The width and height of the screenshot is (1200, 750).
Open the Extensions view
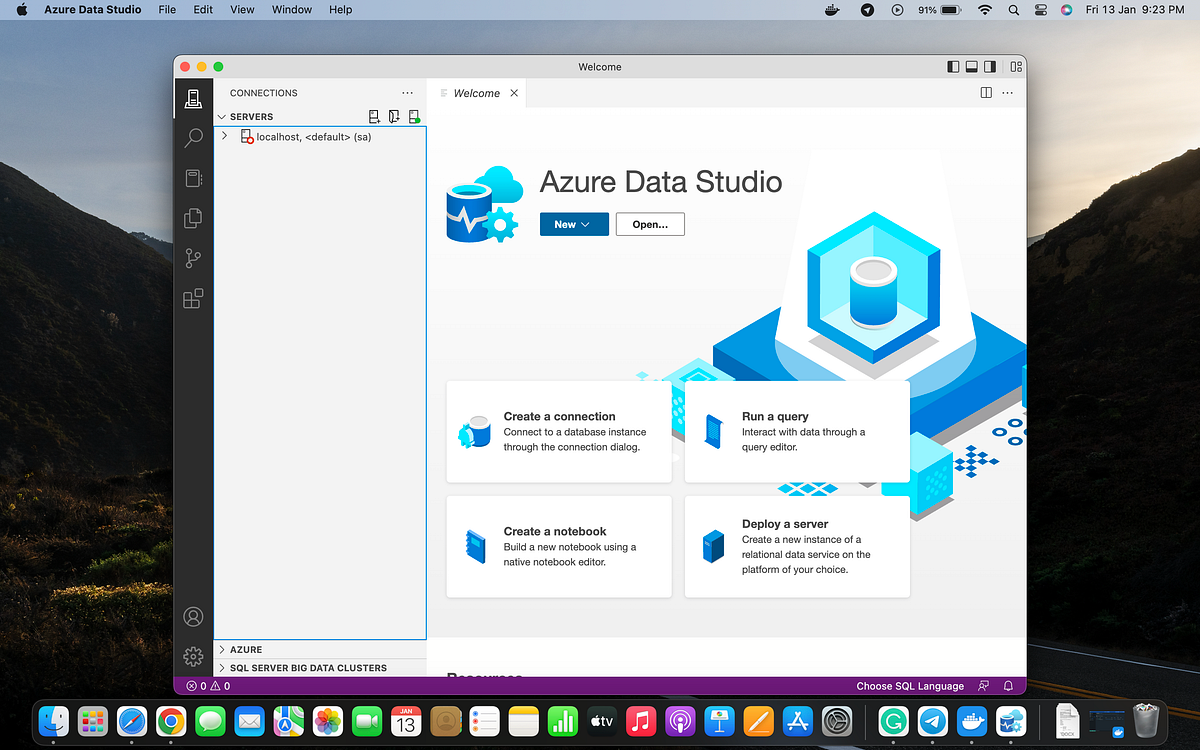[x=193, y=298]
